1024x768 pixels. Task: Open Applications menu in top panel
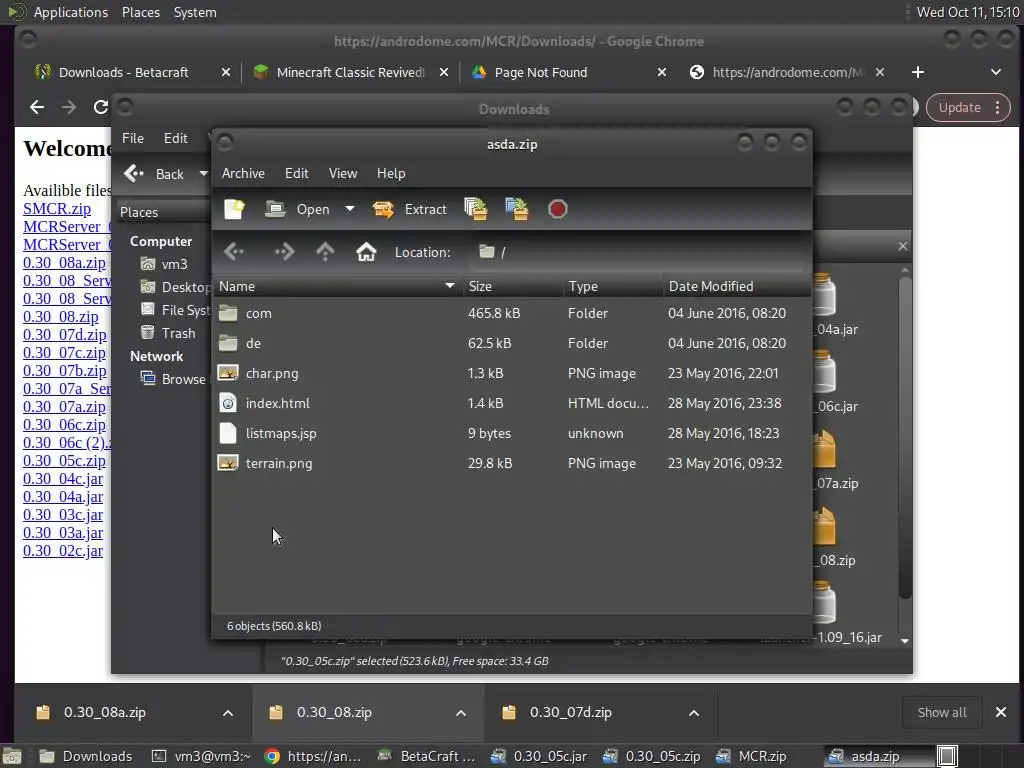[x=71, y=12]
